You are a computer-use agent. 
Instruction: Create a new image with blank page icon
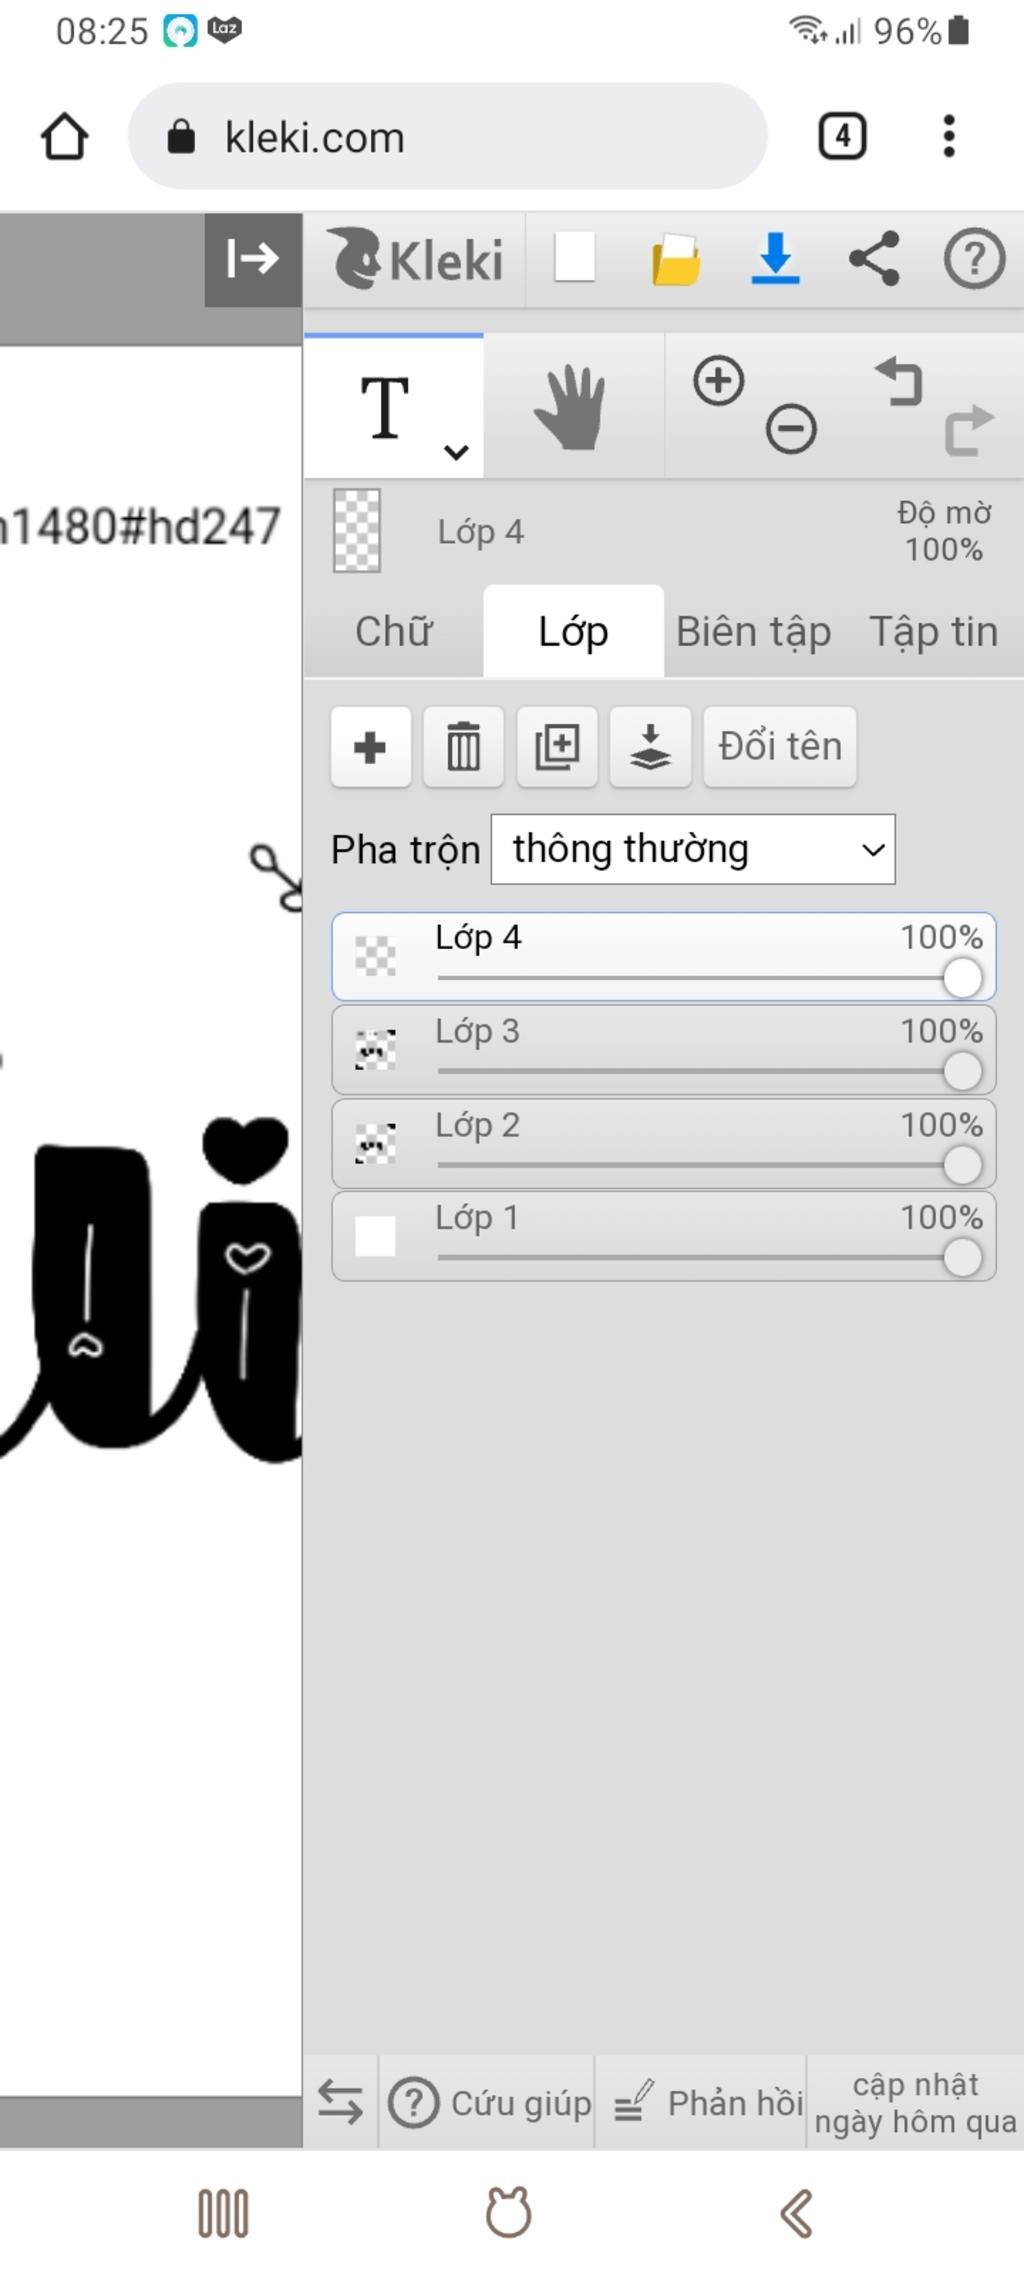coord(575,258)
